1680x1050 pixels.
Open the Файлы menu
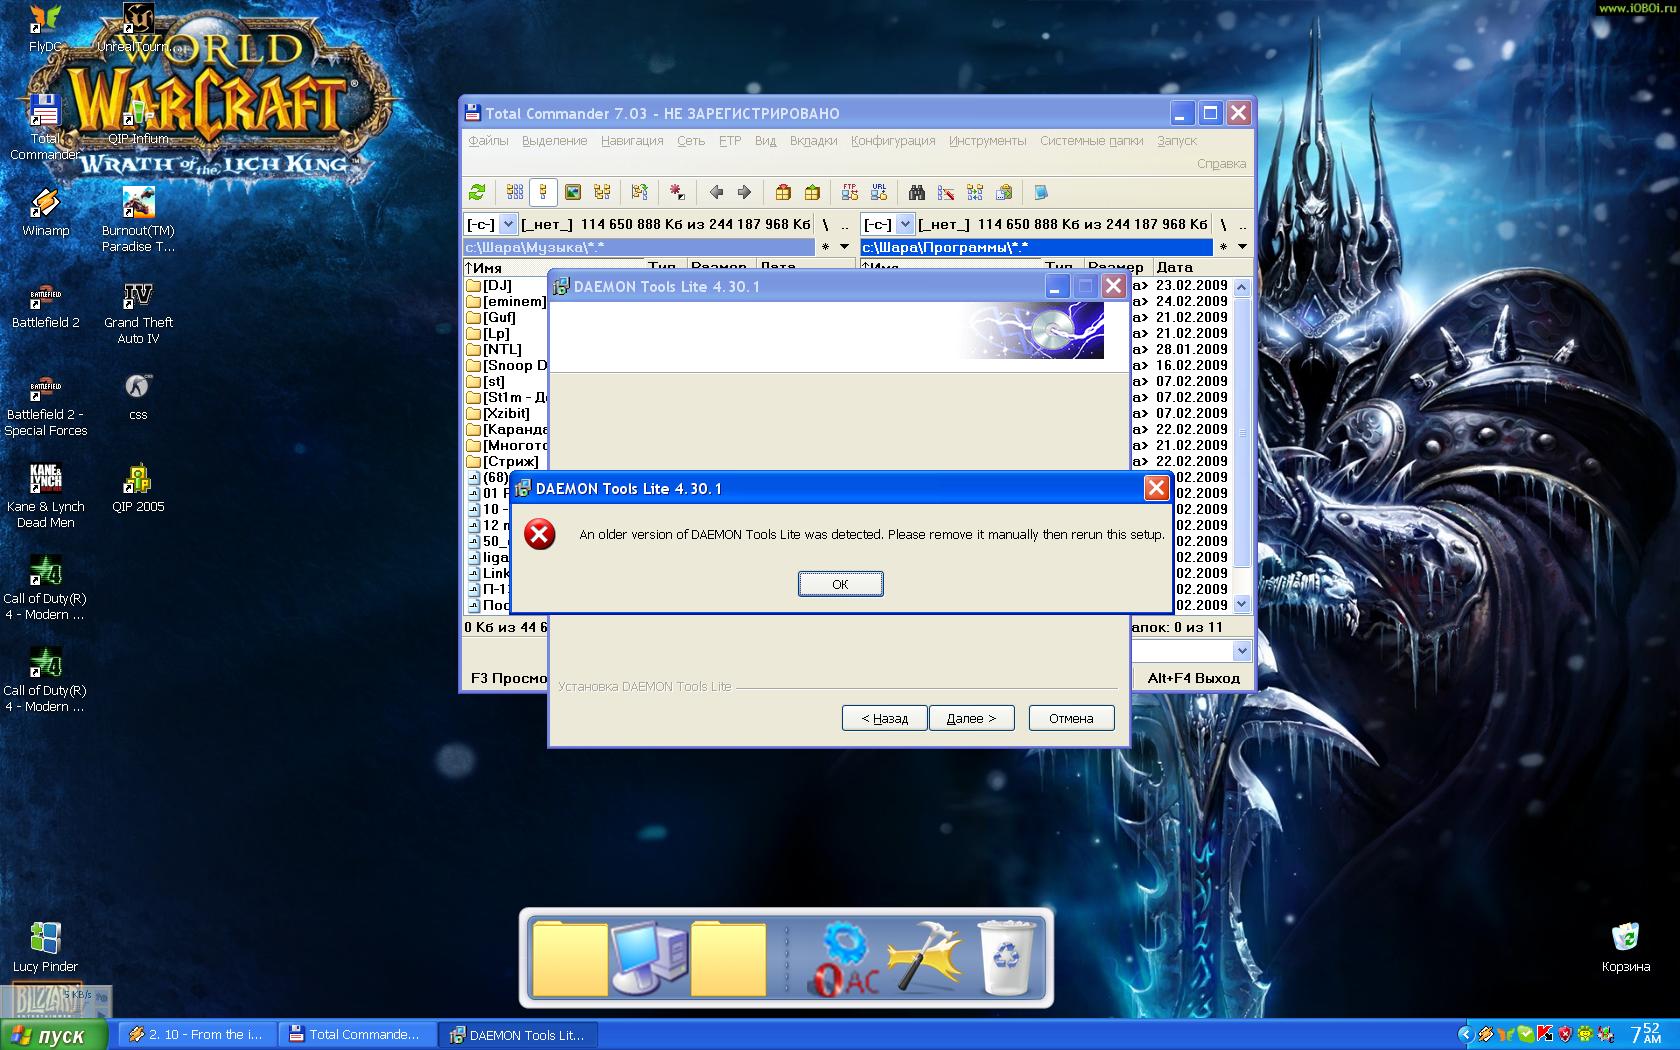(488, 141)
